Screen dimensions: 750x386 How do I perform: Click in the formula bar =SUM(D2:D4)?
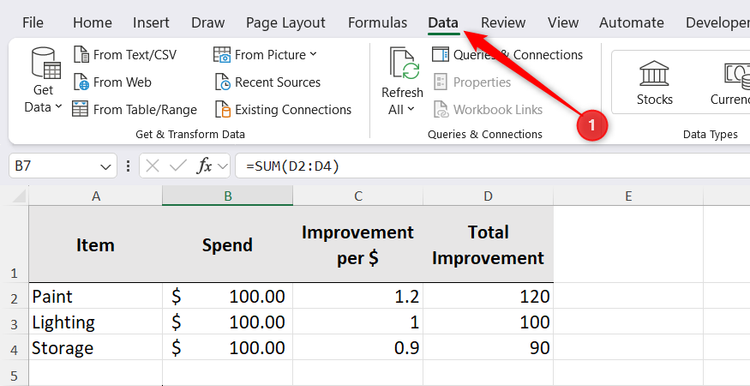click(493, 166)
